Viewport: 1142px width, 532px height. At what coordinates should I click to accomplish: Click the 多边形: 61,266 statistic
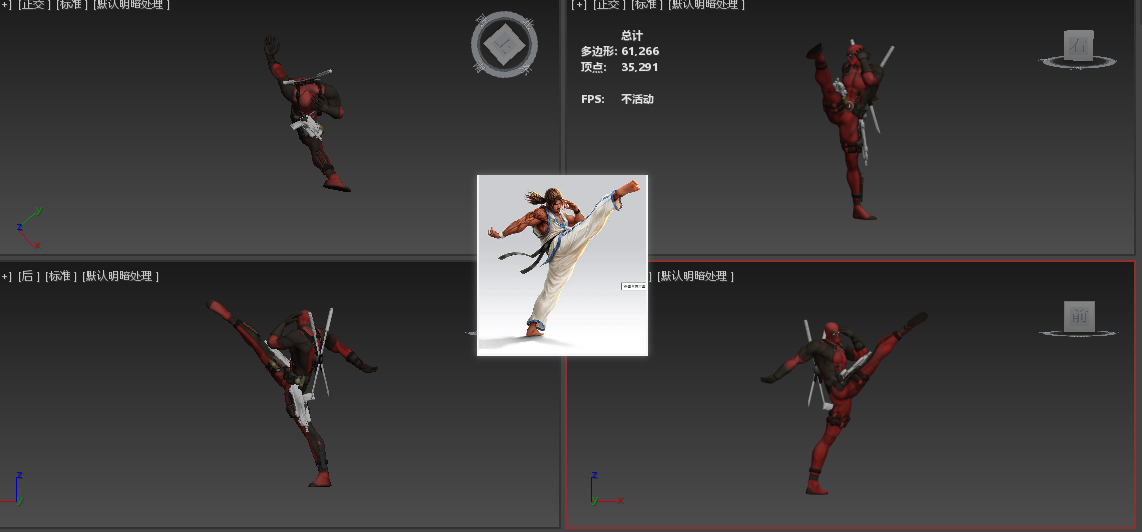(x=620, y=51)
